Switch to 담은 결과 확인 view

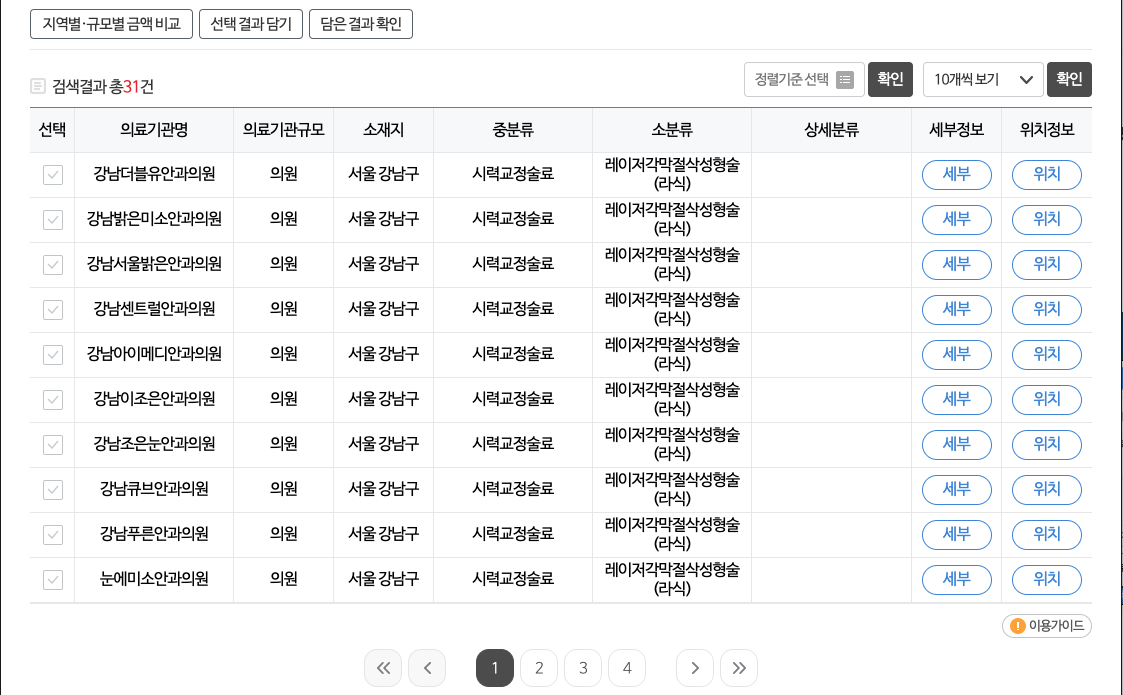(x=362, y=24)
